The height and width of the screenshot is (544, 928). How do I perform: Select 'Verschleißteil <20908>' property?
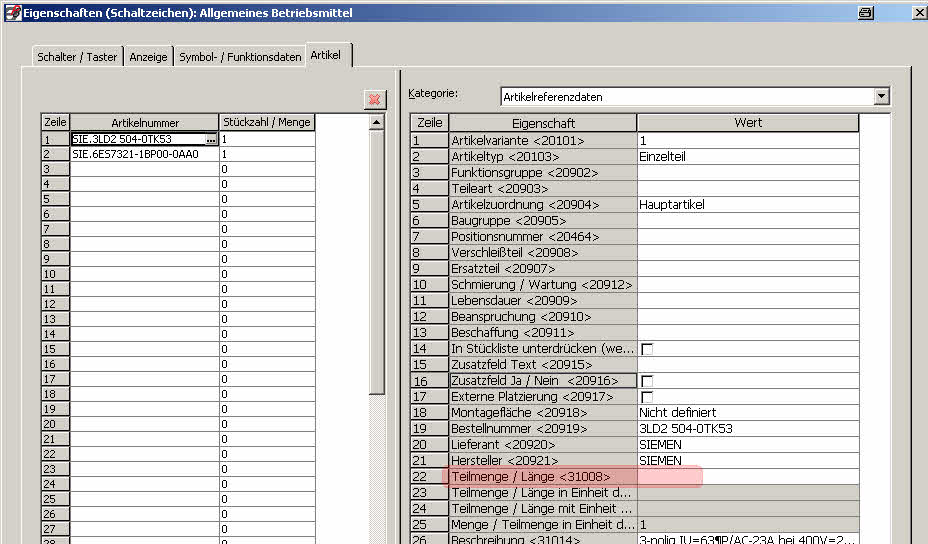tap(543, 252)
